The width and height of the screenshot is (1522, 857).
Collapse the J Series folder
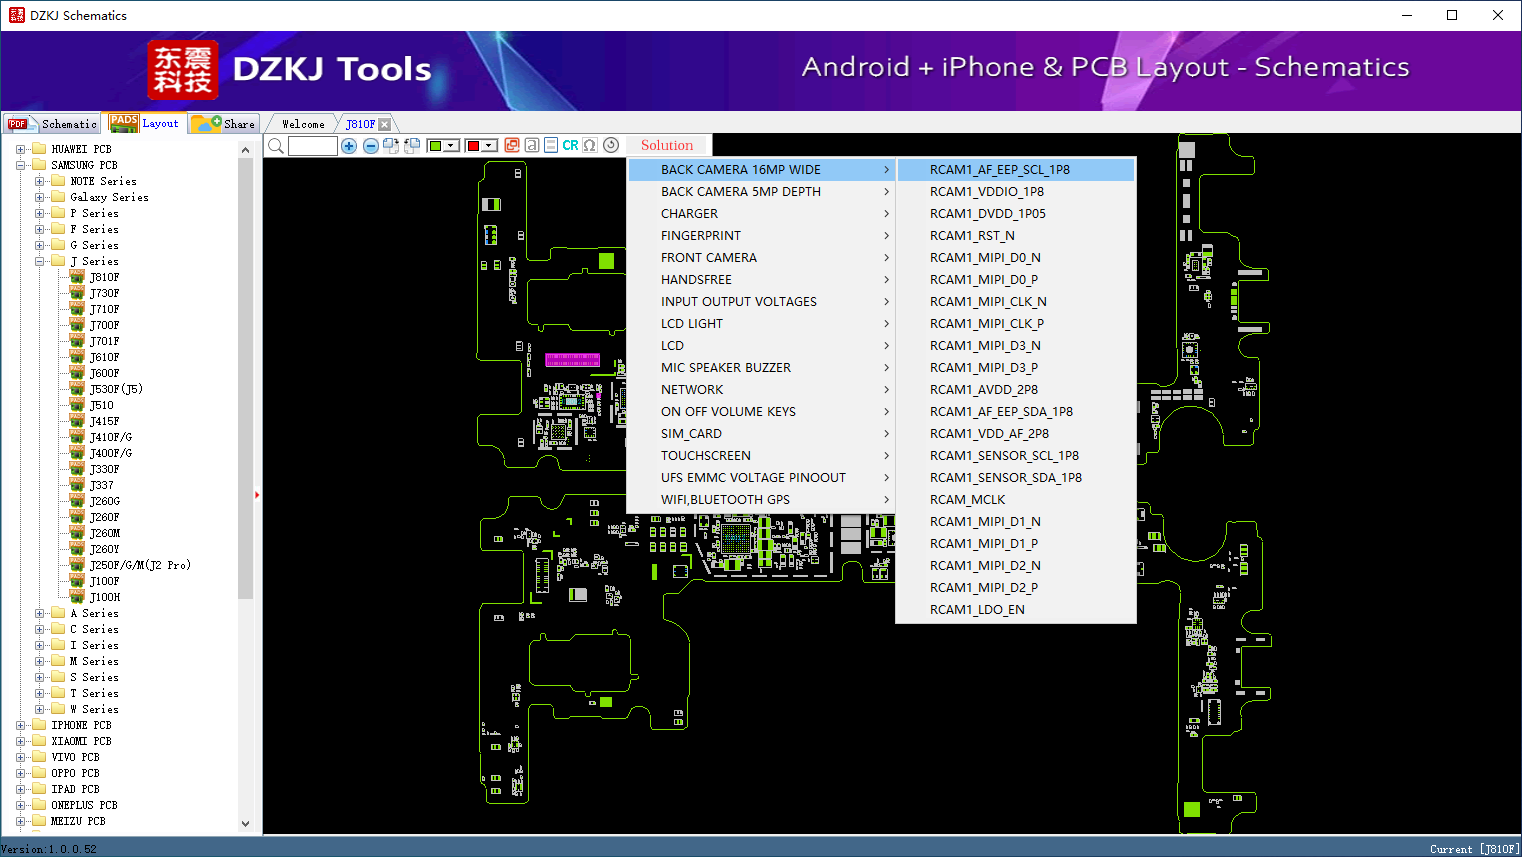coord(40,261)
